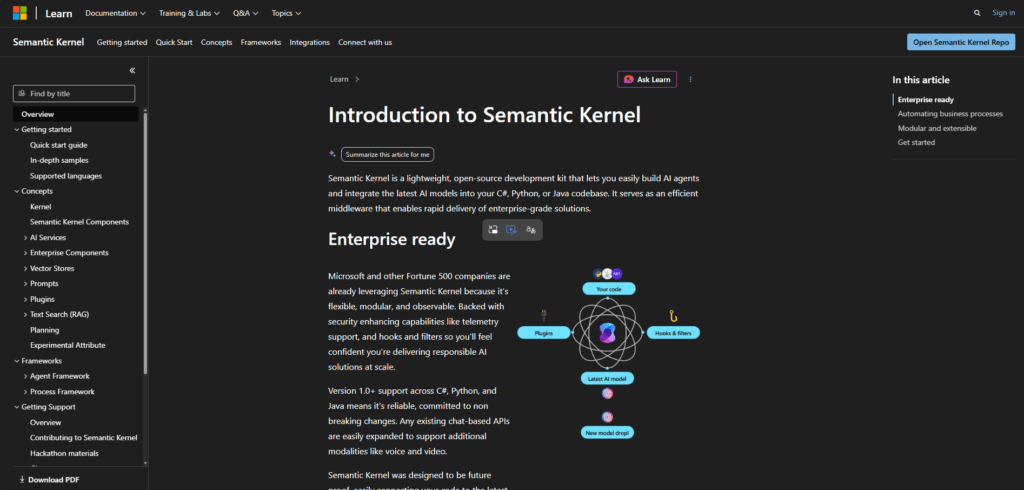1024x490 pixels.
Task: Click the Learn brand link in header
Action: 59,13
